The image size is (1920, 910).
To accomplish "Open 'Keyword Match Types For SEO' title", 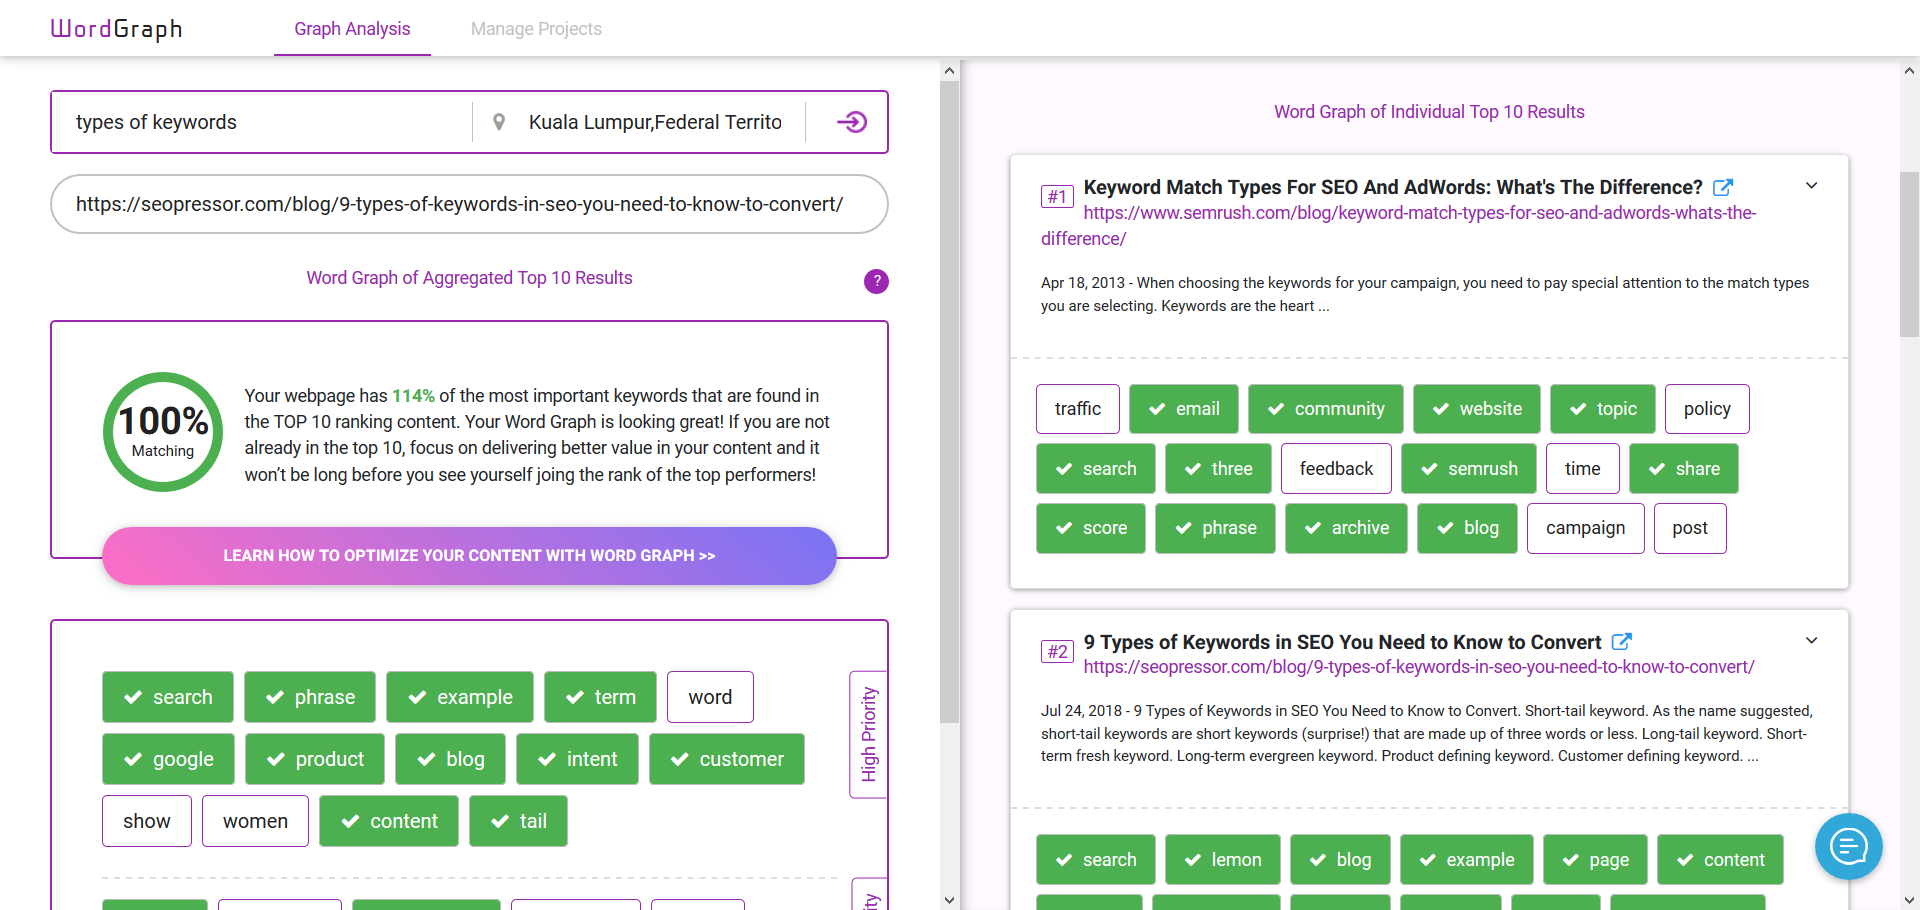I will point(1393,187).
